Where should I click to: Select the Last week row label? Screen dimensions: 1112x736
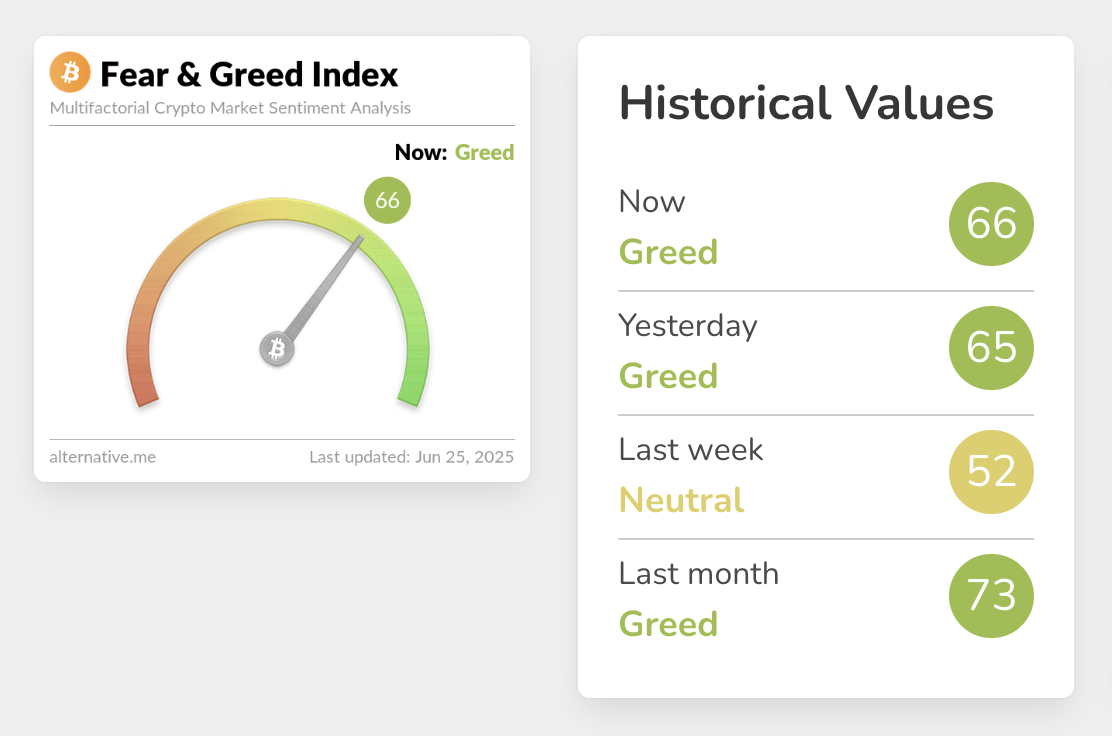691,450
